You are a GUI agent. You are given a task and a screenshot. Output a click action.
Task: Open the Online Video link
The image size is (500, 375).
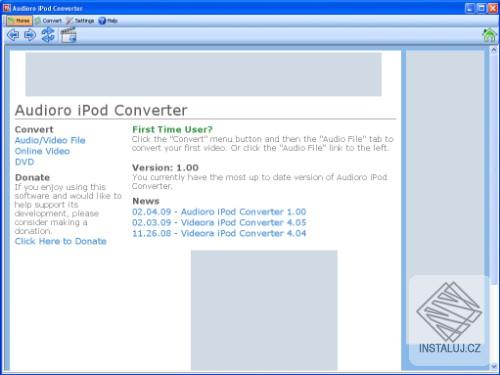(x=42, y=151)
